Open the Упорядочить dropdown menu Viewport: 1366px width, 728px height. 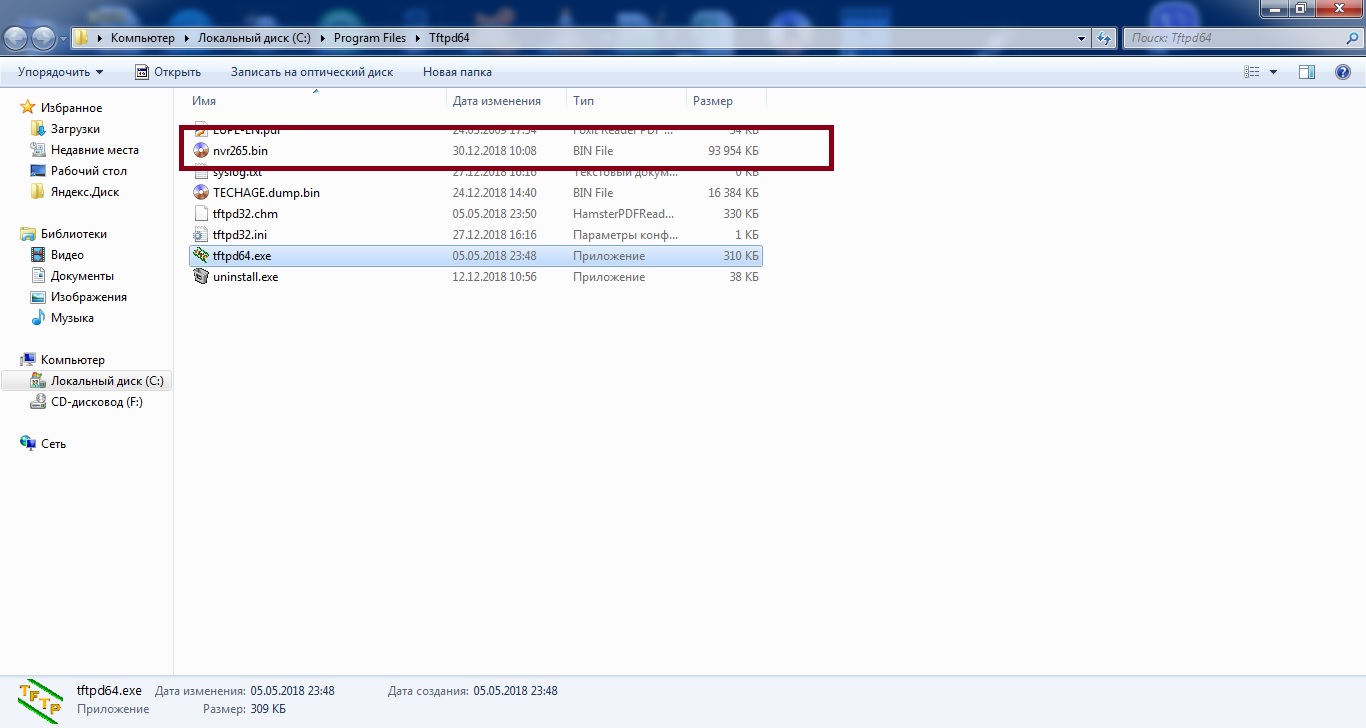(x=60, y=72)
